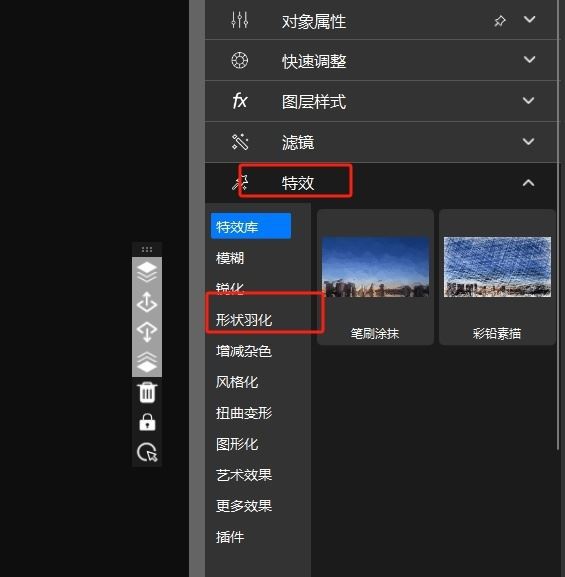
Task: Select the 增减杂色 effect category
Action: (244, 351)
